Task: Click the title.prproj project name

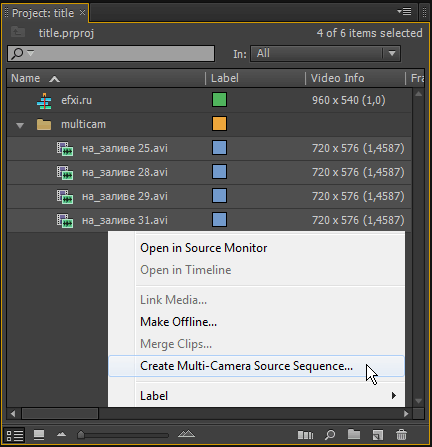Action: 66,33
